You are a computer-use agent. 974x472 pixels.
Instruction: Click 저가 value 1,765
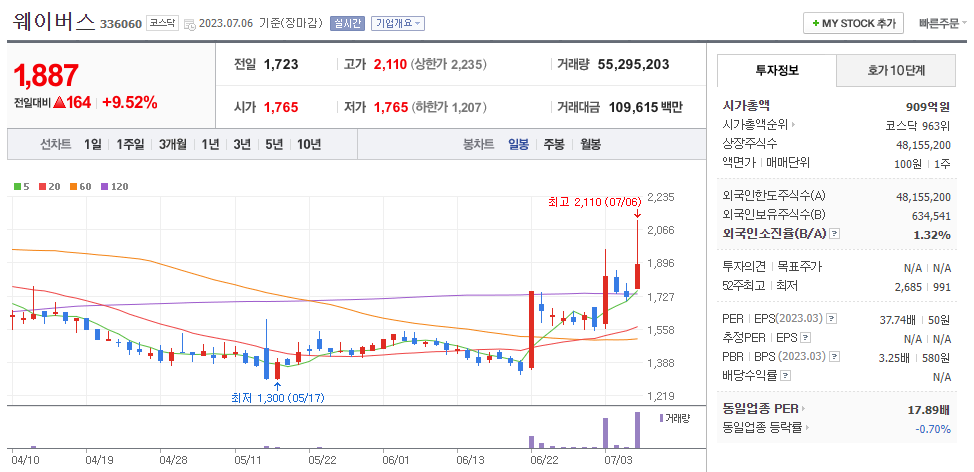(390, 107)
